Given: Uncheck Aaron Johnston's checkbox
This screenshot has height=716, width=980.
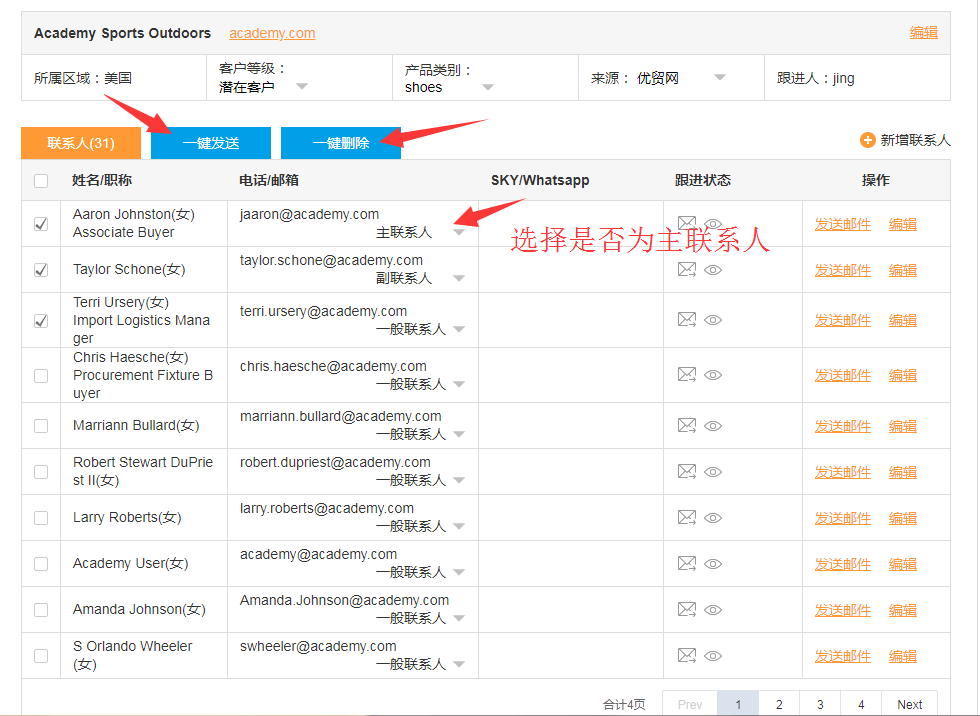Looking at the screenshot, I should point(41,224).
